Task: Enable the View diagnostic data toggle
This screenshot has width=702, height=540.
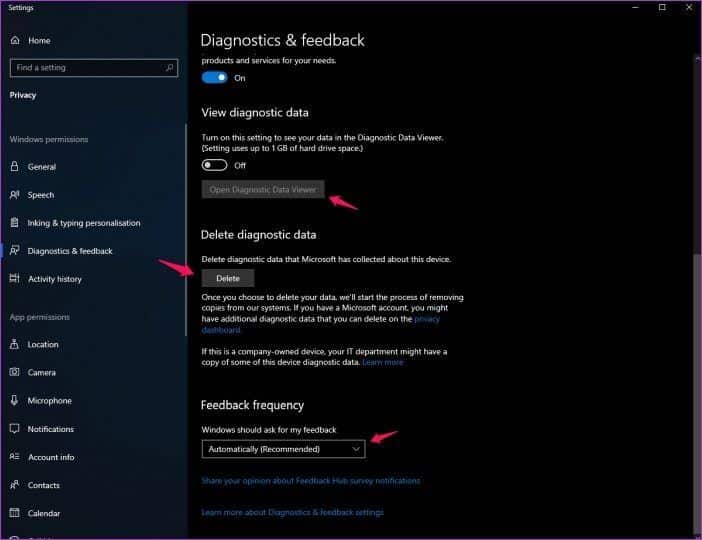Action: [214, 165]
